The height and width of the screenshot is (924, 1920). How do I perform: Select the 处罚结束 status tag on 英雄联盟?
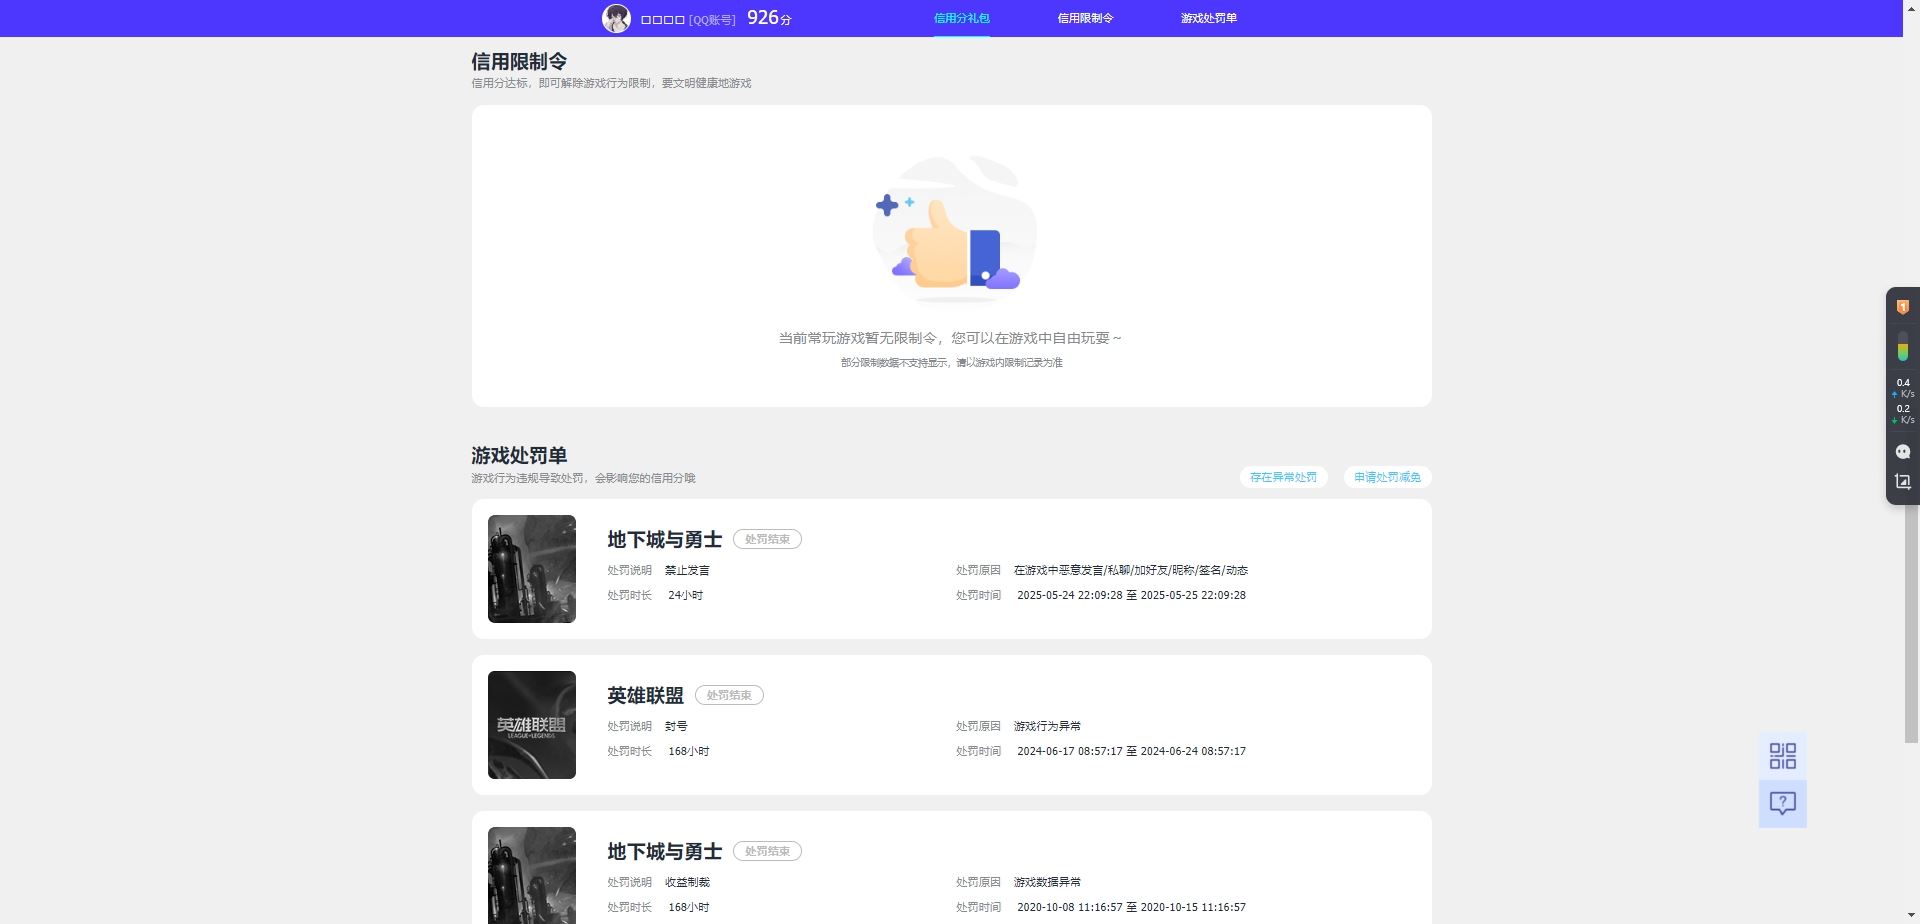(x=729, y=694)
